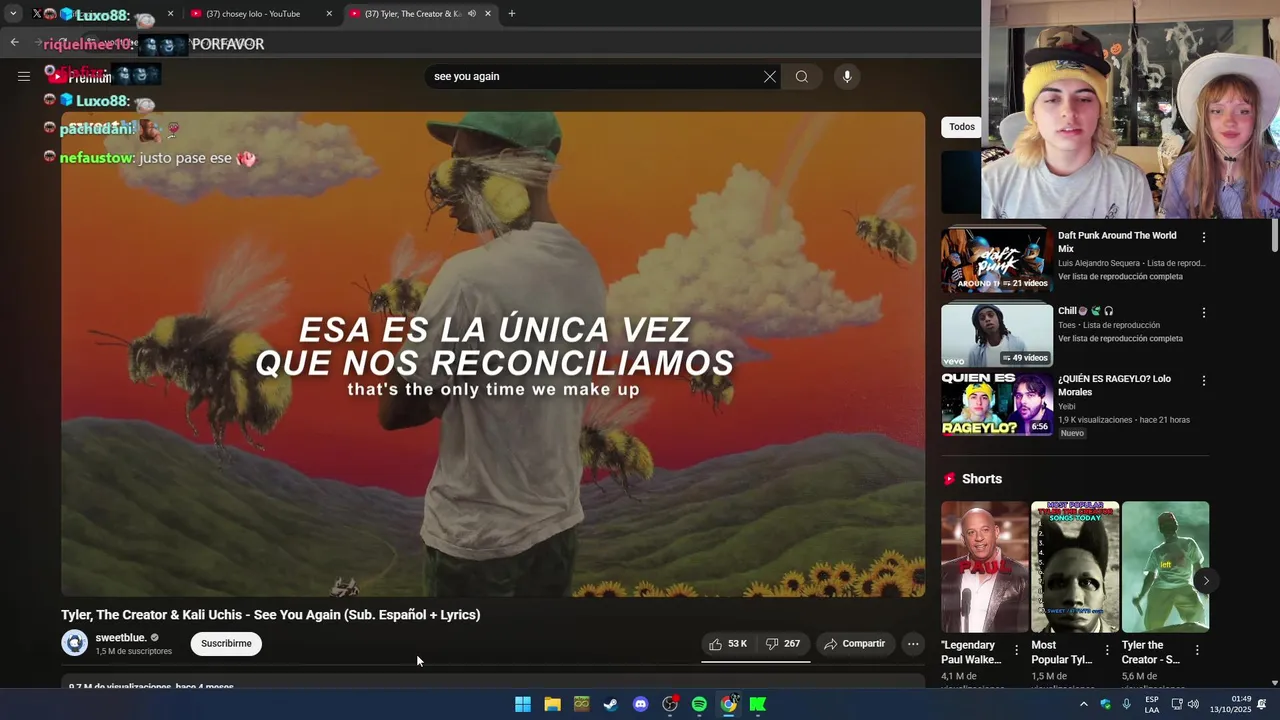Open Steam from the taskbar
Screen dimensions: 1280x720
611,704
